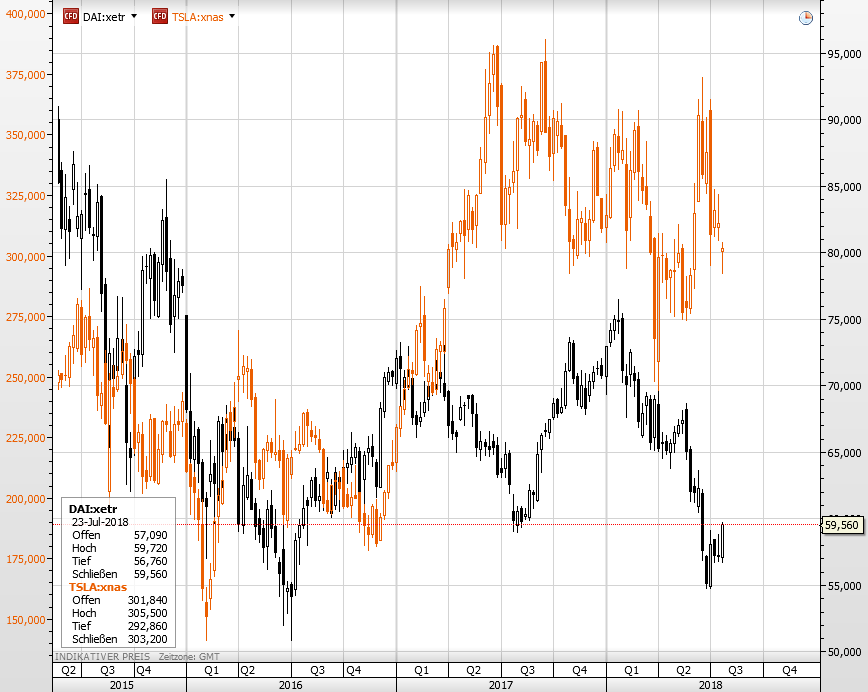This screenshot has height=692, width=868.
Task: Select the DAI:xetr label in chart header
Action: [x=104, y=17]
